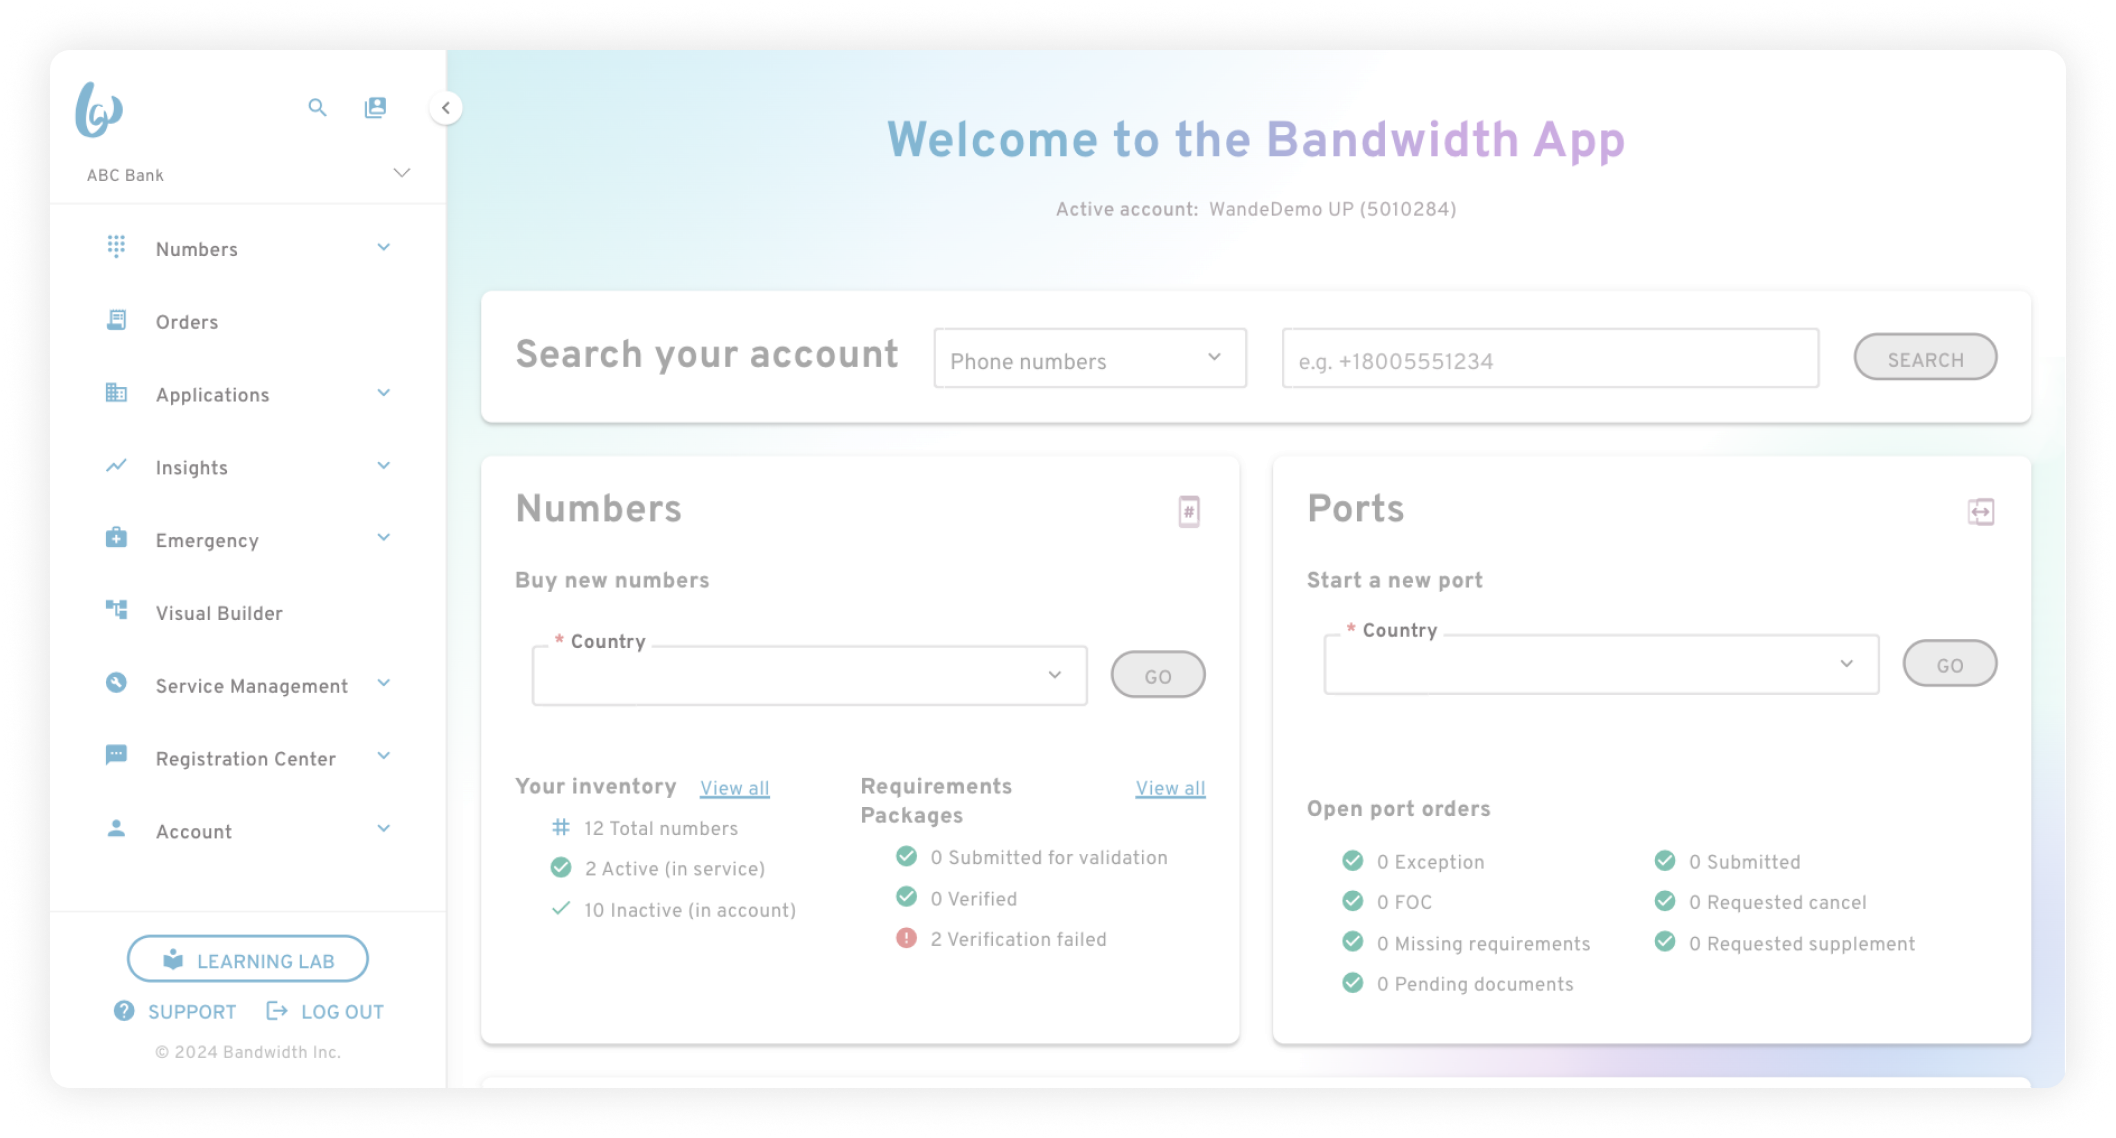This screenshot has width=2116, height=1138.
Task: Expand the Account menu chevron
Action: click(384, 828)
